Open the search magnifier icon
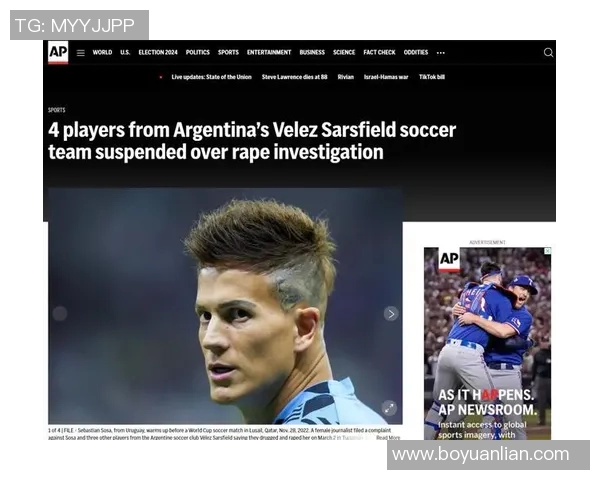600x480 pixels. pos(548,52)
